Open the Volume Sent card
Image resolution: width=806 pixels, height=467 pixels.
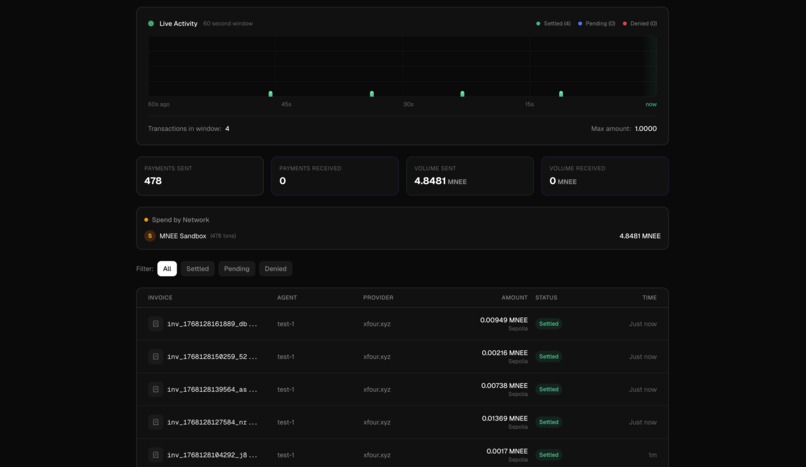pos(470,176)
